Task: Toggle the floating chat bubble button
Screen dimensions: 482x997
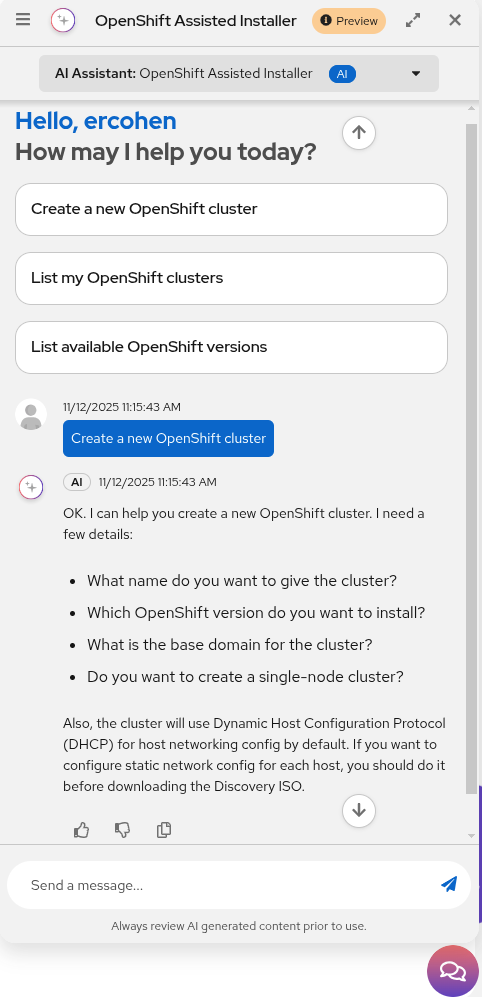Action: (x=453, y=971)
